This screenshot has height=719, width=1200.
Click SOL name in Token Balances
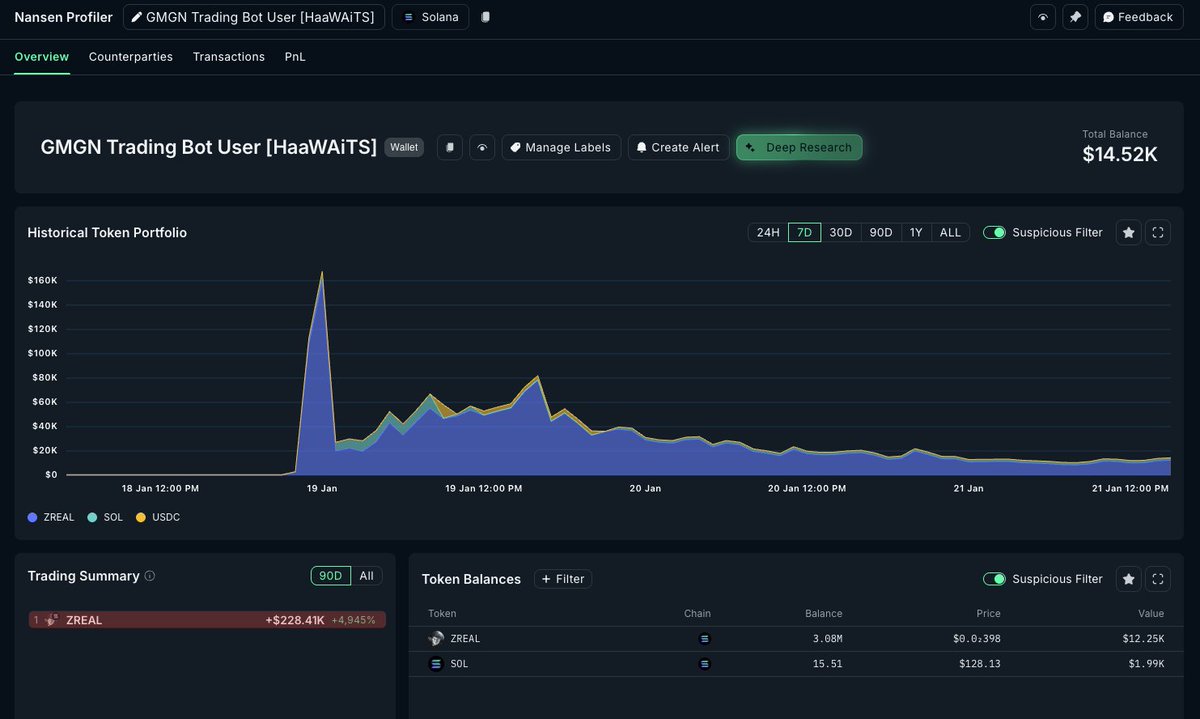coord(459,663)
